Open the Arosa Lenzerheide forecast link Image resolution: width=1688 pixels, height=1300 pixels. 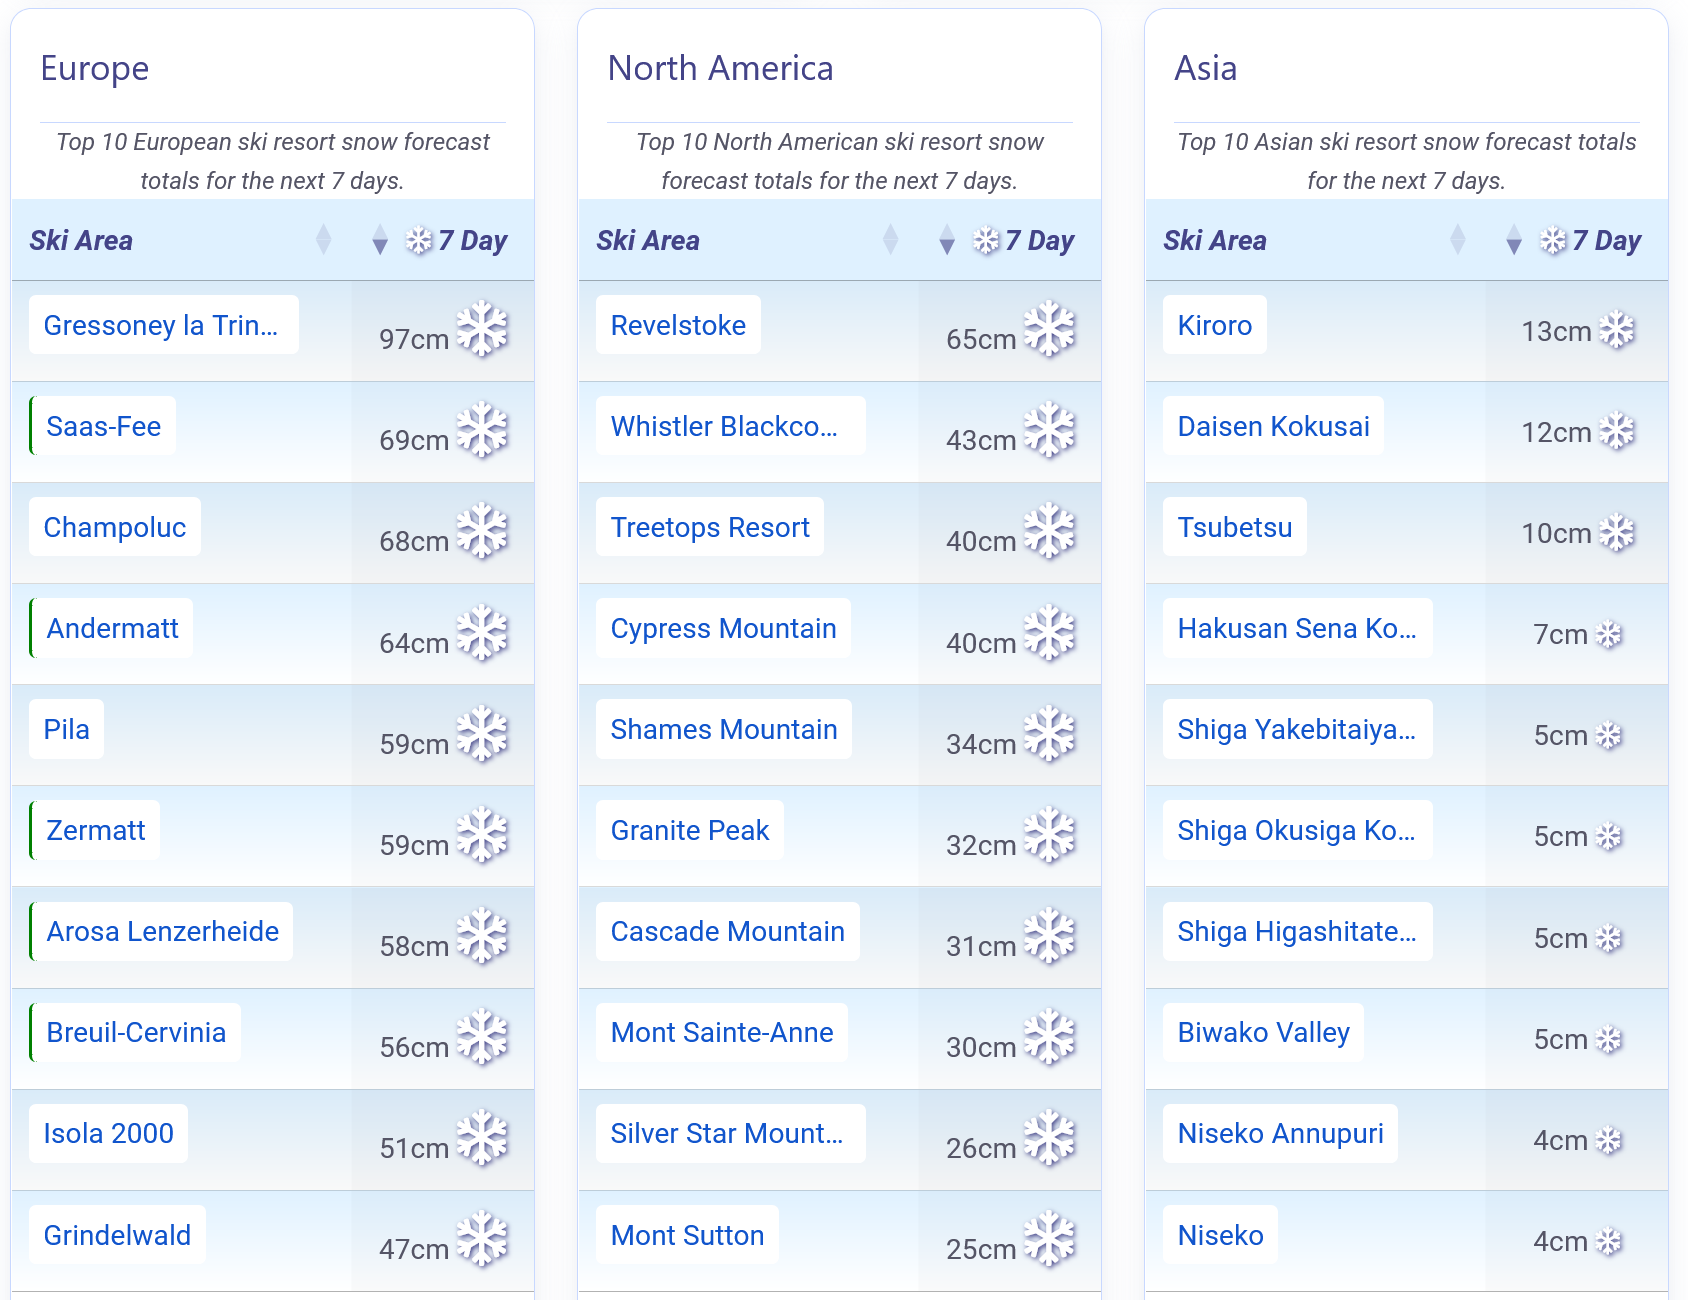(162, 931)
